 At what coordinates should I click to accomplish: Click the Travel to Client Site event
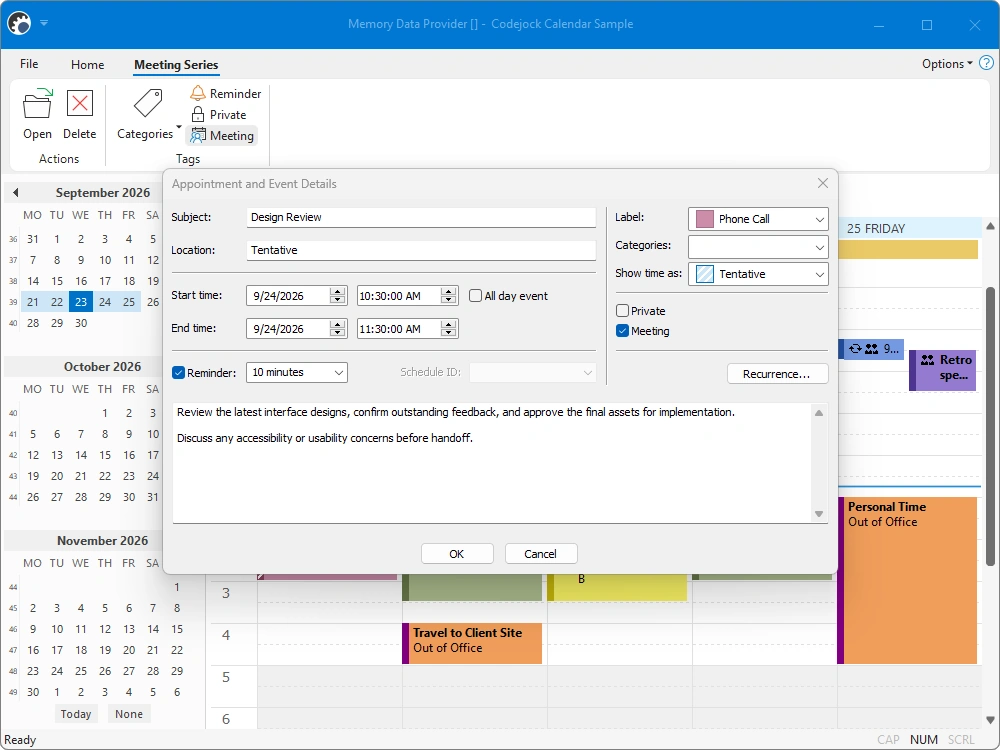472,643
